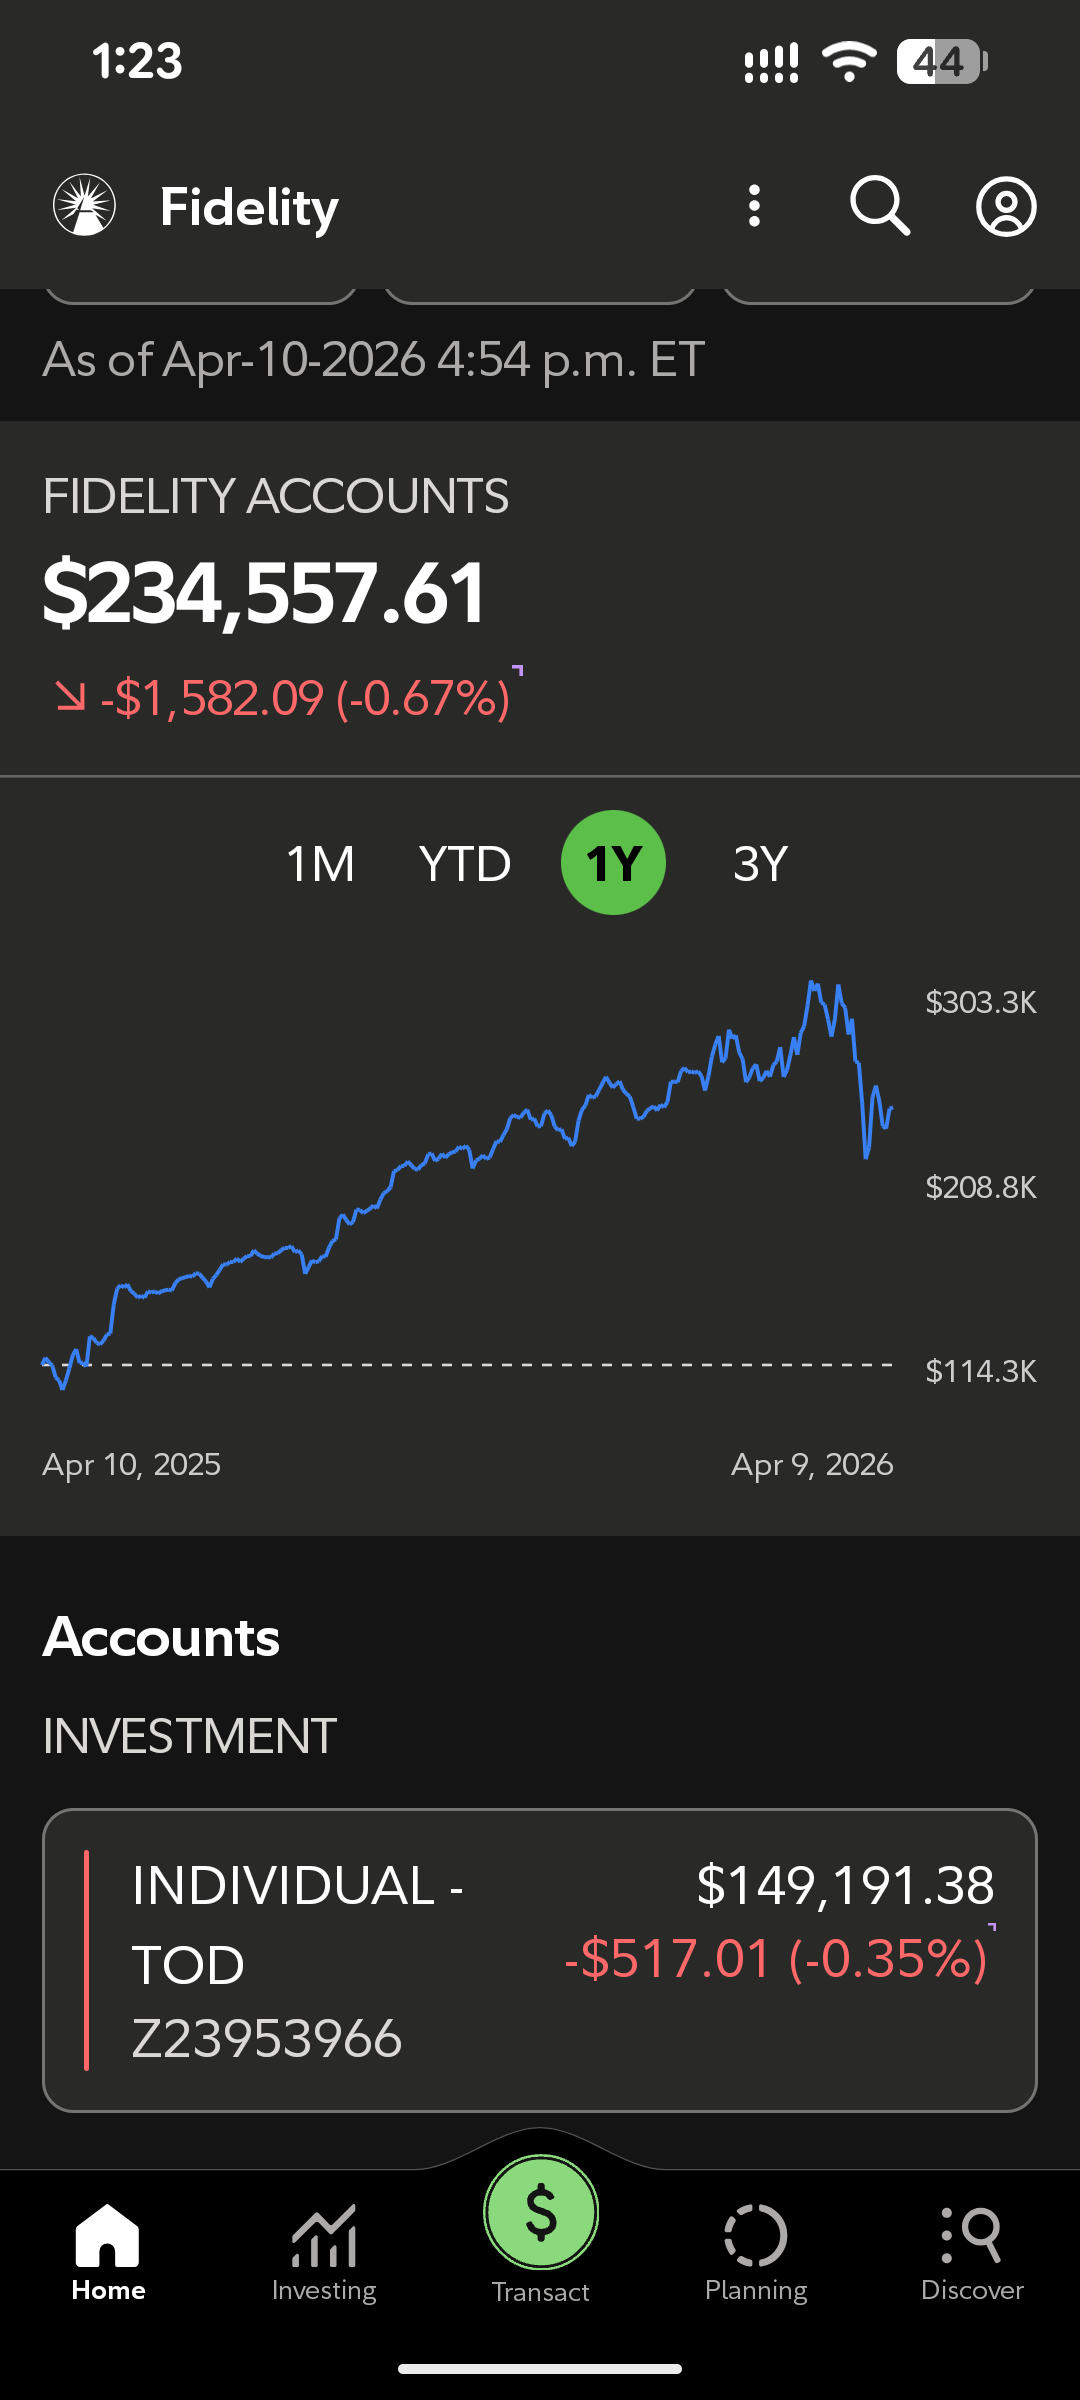Go to the Home tab
The image size is (1080, 2400).
108,2251
